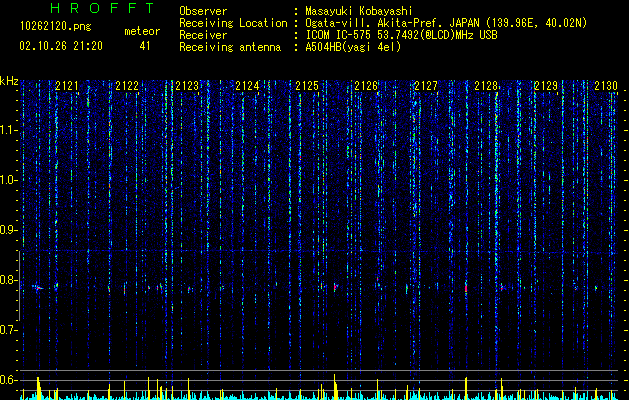Image resolution: width=629 pixels, height=400 pixels.
Task: Click the gray vertical frequency range bar
Action: coord(19,286)
